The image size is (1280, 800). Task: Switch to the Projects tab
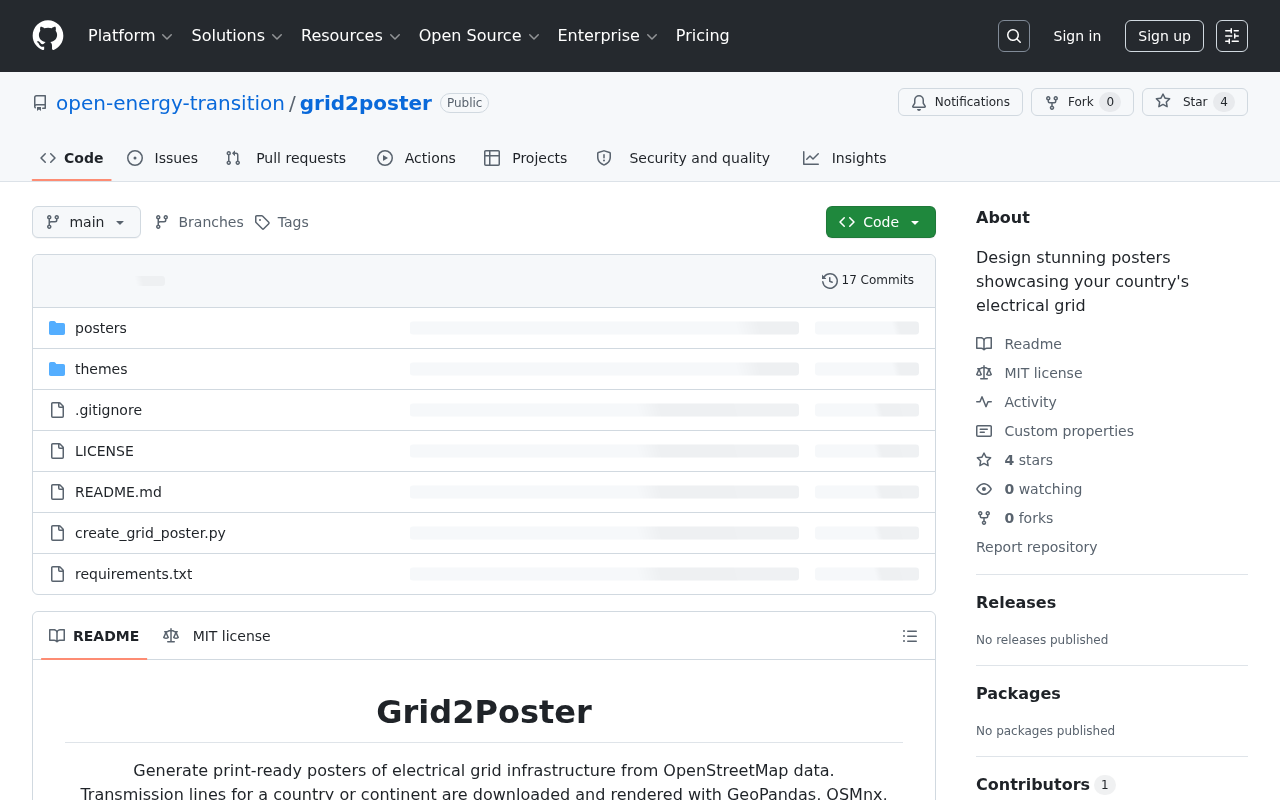pyautogui.click(x=526, y=158)
